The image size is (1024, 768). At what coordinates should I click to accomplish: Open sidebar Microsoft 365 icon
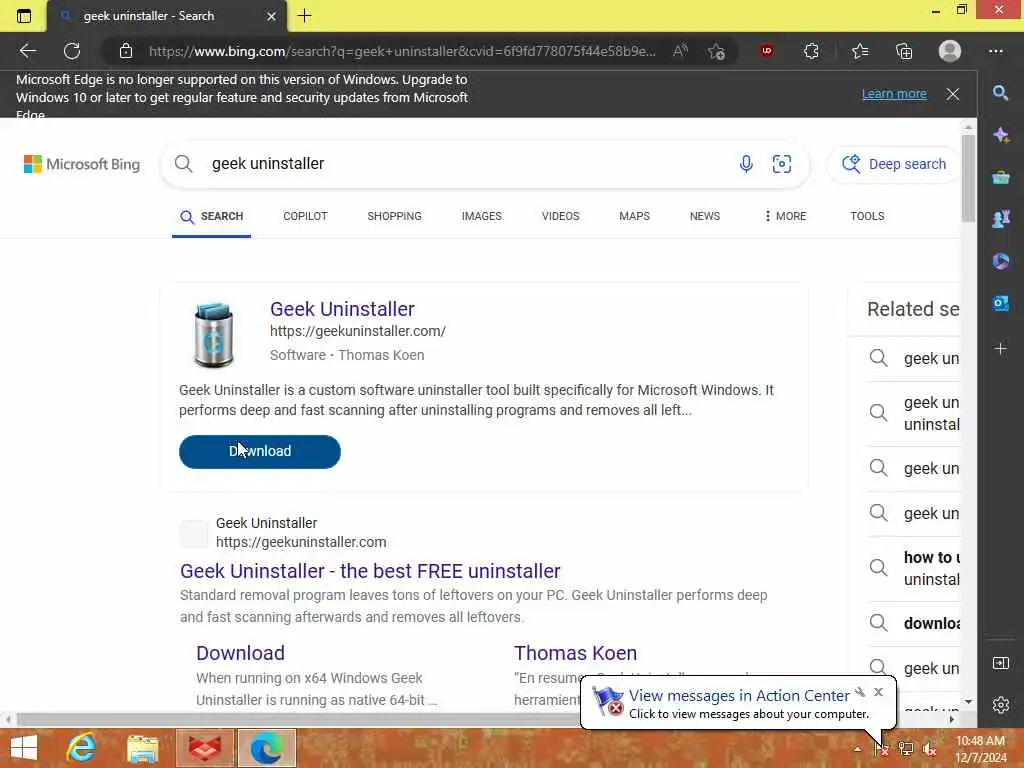pos(1000,261)
